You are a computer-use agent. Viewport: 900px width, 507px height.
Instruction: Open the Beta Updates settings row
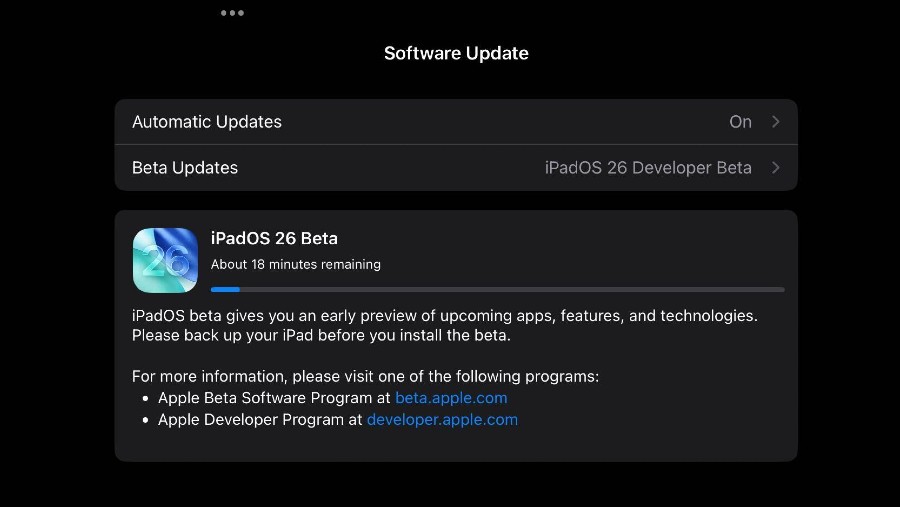tap(456, 168)
